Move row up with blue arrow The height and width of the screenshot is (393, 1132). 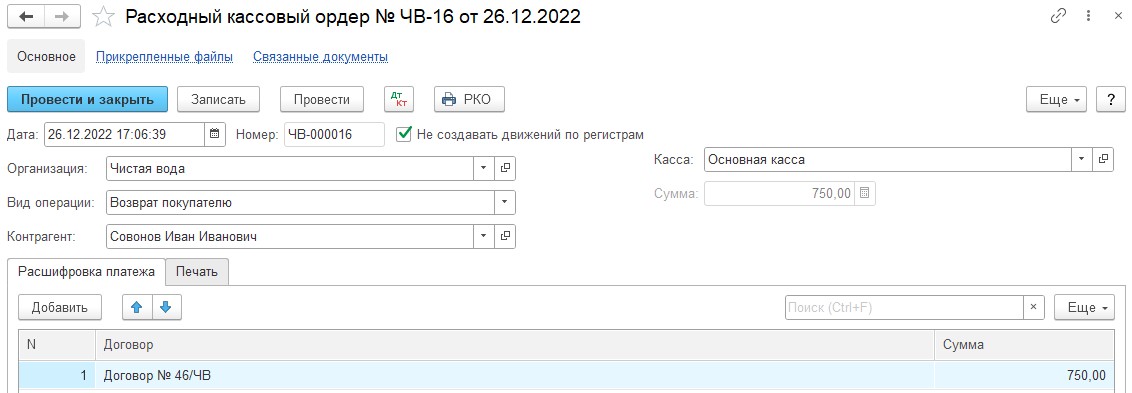(x=136, y=307)
